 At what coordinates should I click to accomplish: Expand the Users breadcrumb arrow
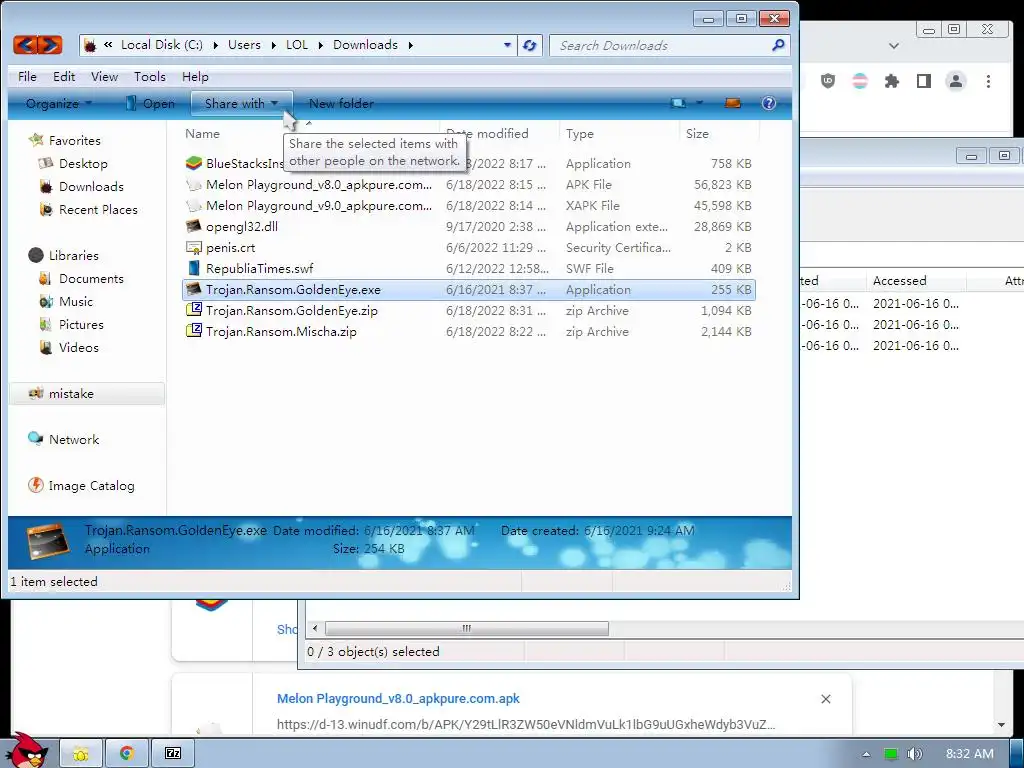(x=273, y=45)
